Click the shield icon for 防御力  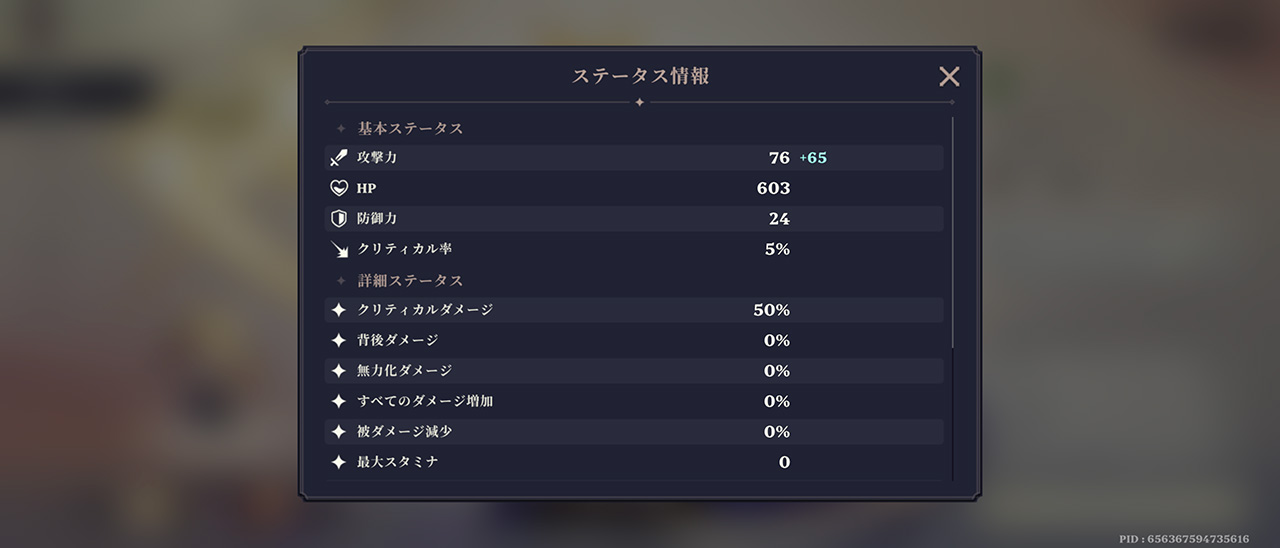339,218
